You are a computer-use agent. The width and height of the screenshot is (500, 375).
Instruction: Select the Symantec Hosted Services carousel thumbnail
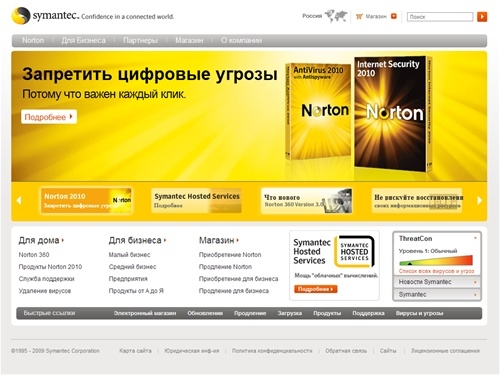pos(196,200)
